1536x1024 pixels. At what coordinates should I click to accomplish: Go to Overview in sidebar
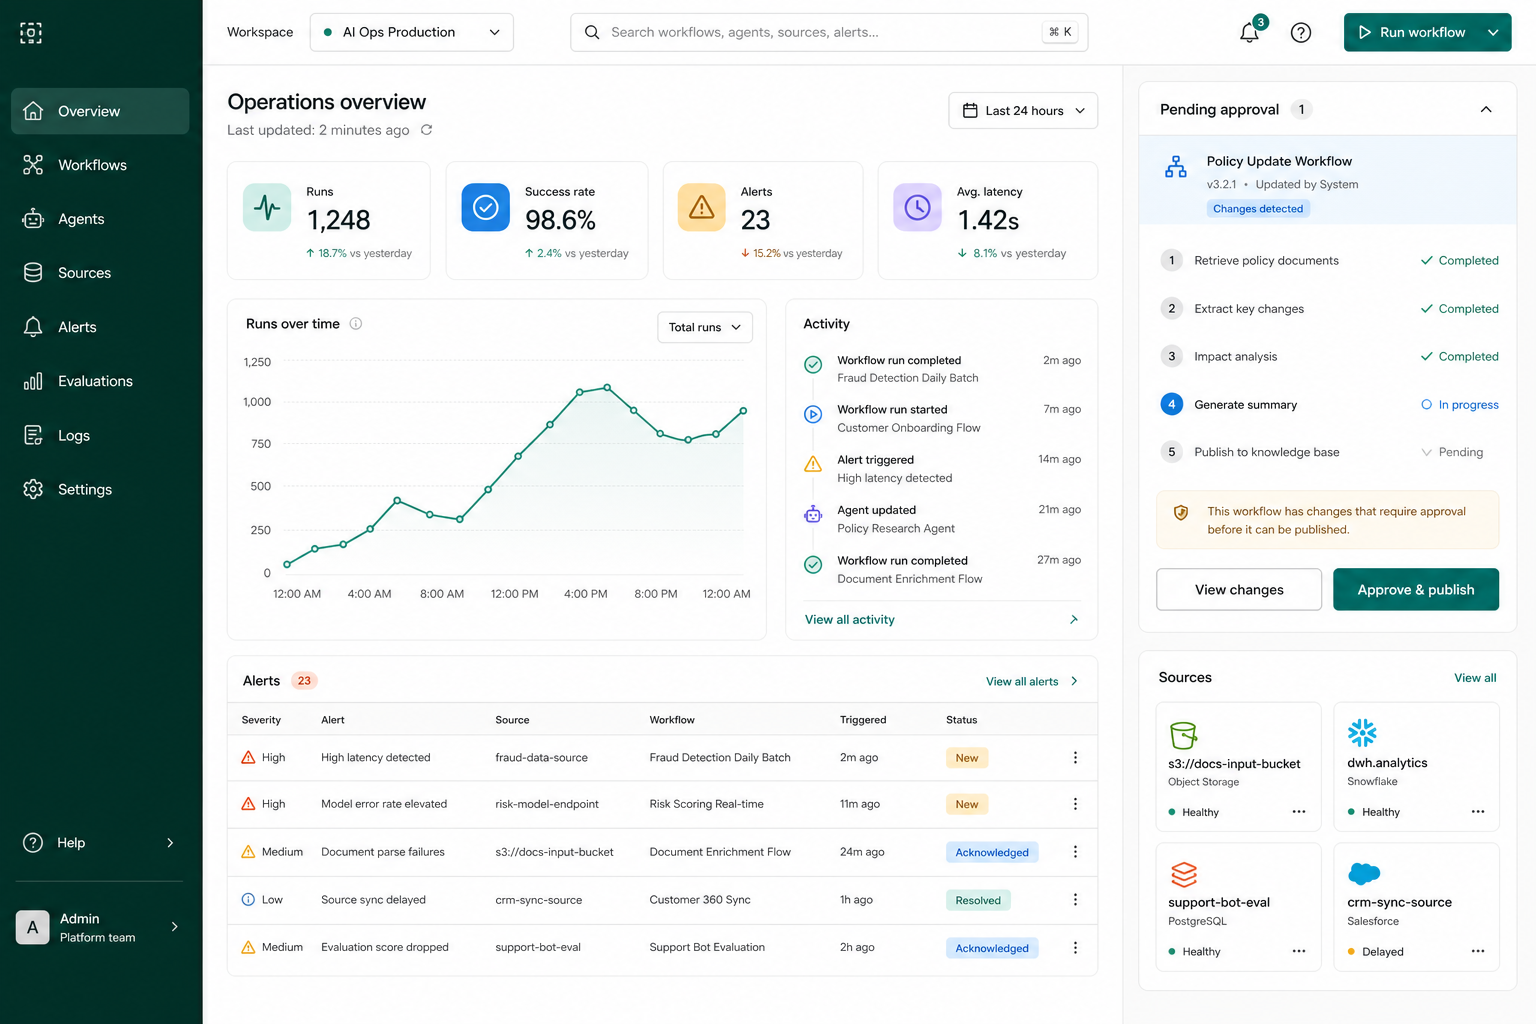click(100, 111)
